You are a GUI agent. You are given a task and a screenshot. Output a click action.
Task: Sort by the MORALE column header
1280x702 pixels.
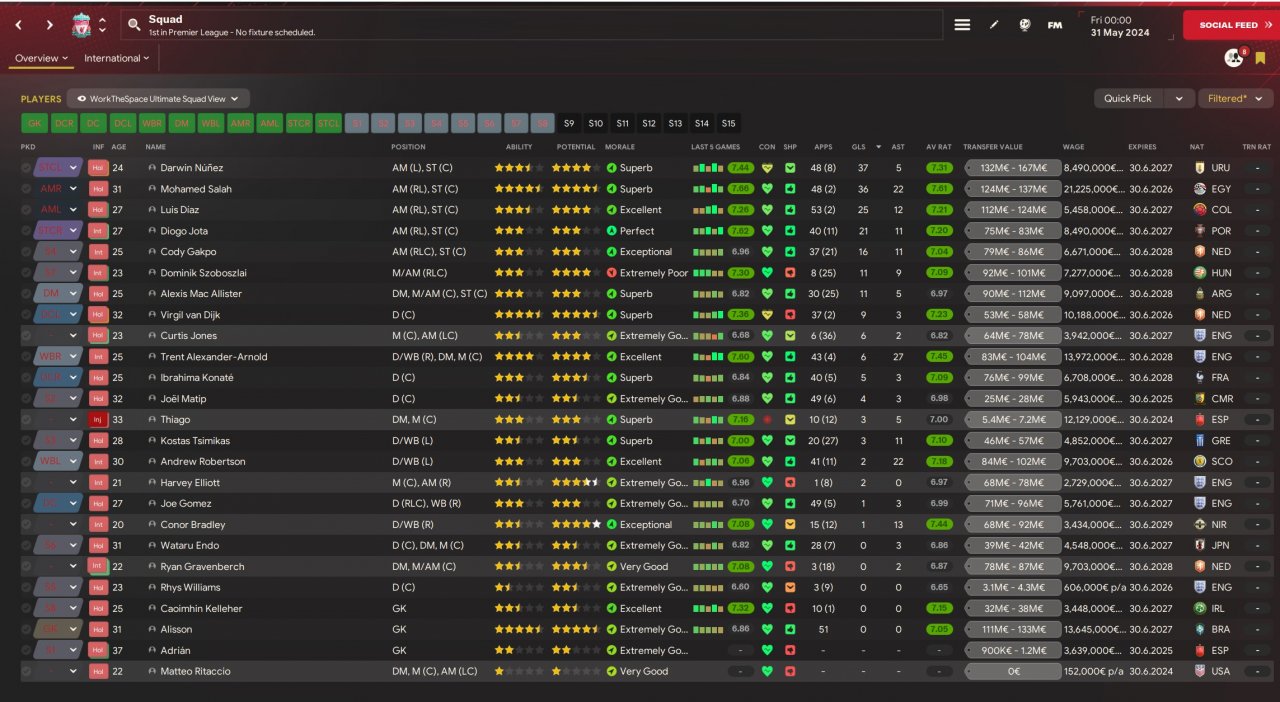620,147
